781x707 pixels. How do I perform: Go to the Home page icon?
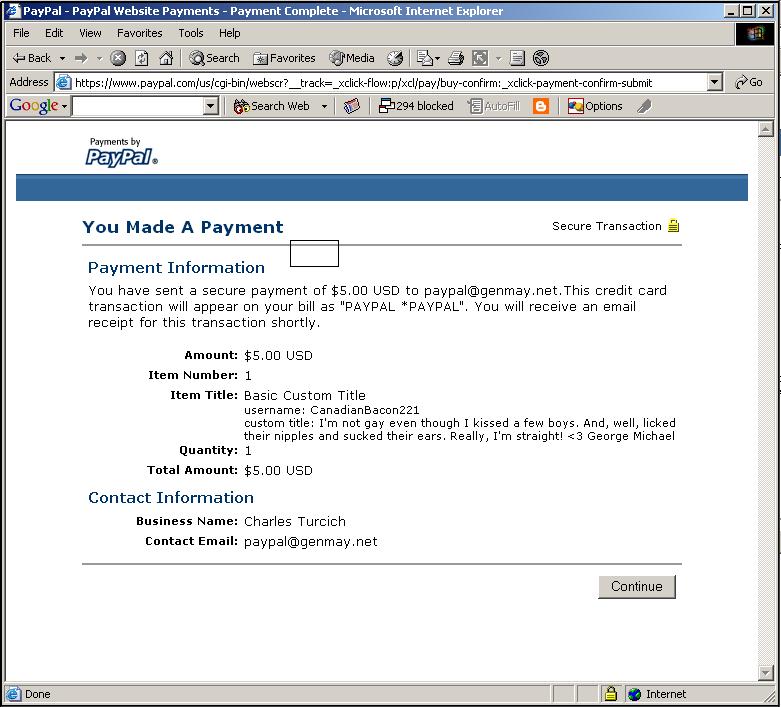pyautogui.click(x=166, y=58)
